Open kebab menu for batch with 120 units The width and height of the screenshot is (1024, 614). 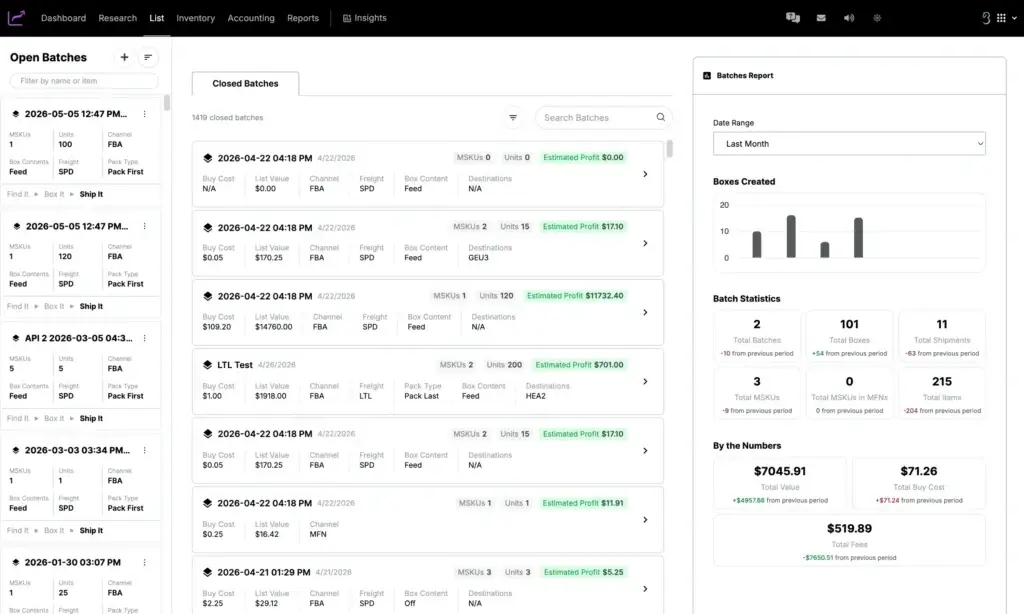pos(144,226)
